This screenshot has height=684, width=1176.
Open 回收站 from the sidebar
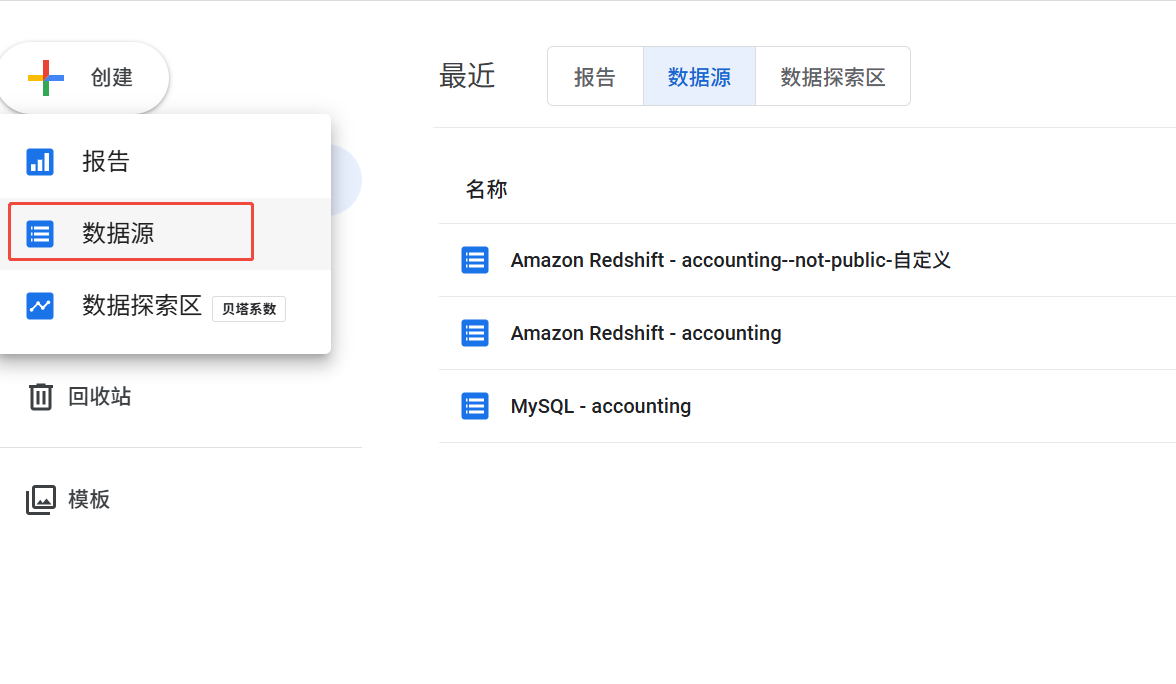99,396
